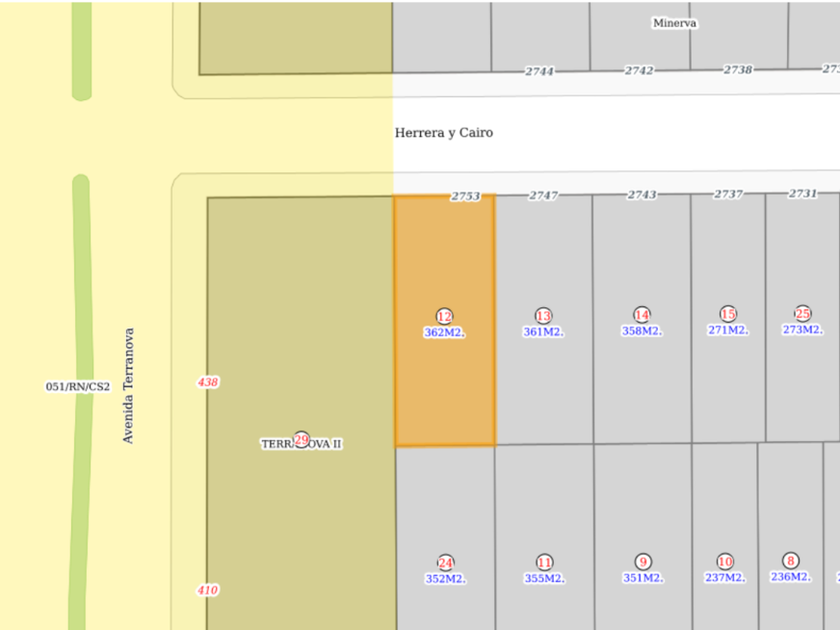Select the 355M2. area label

coord(544,578)
